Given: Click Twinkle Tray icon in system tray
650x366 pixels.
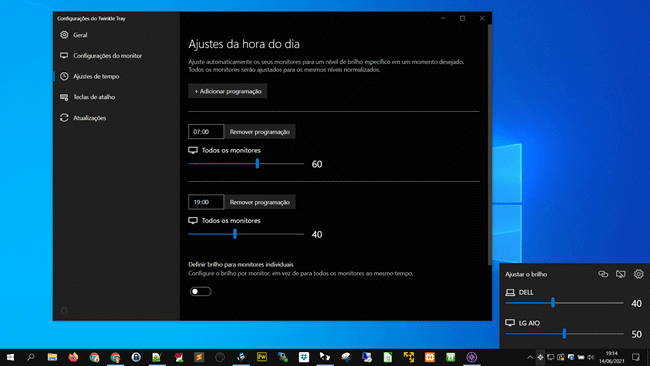Looking at the screenshot, I should (541, 357).
